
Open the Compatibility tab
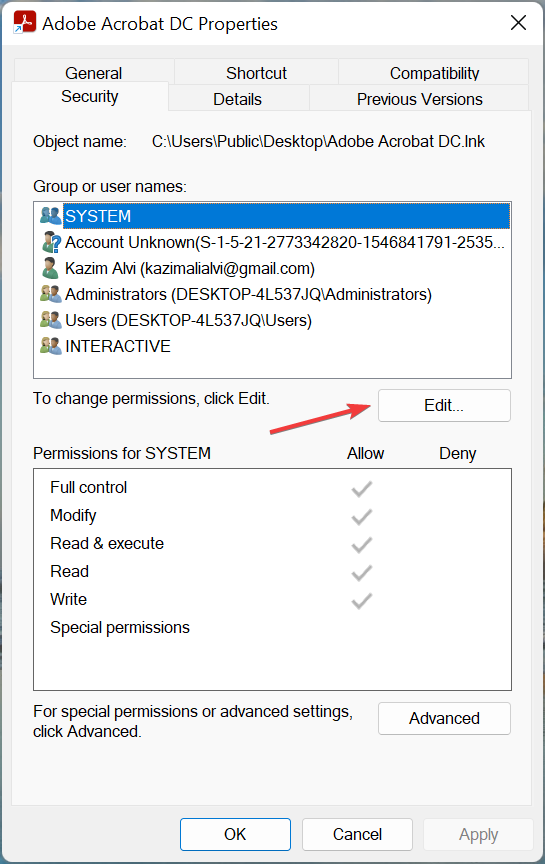pyautogui.click(x=434, y=73)
